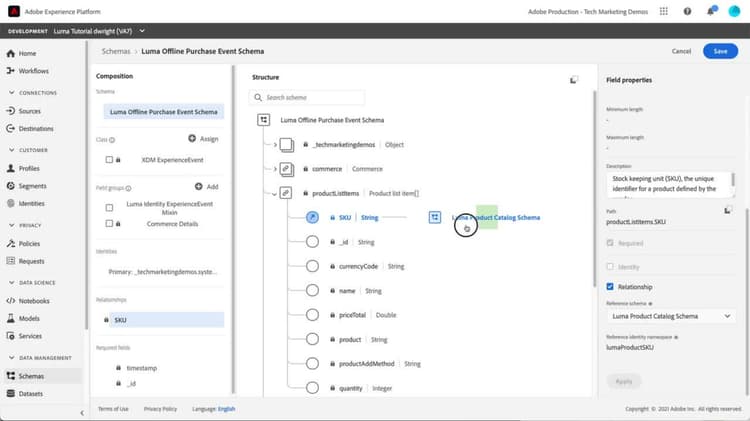Collapse the Connections section
750x421 pixels.
coord(11,92)
